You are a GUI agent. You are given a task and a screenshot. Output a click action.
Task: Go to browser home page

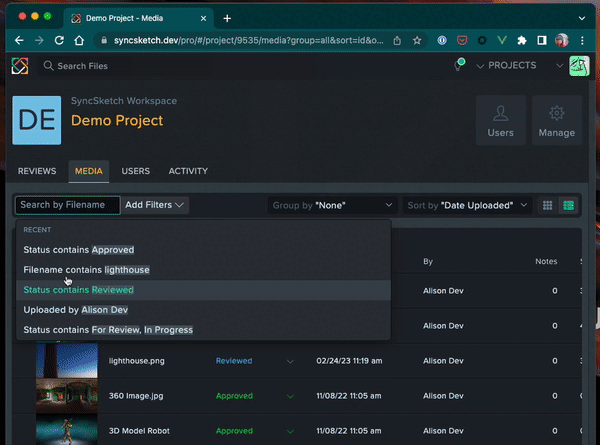[79, 40]
